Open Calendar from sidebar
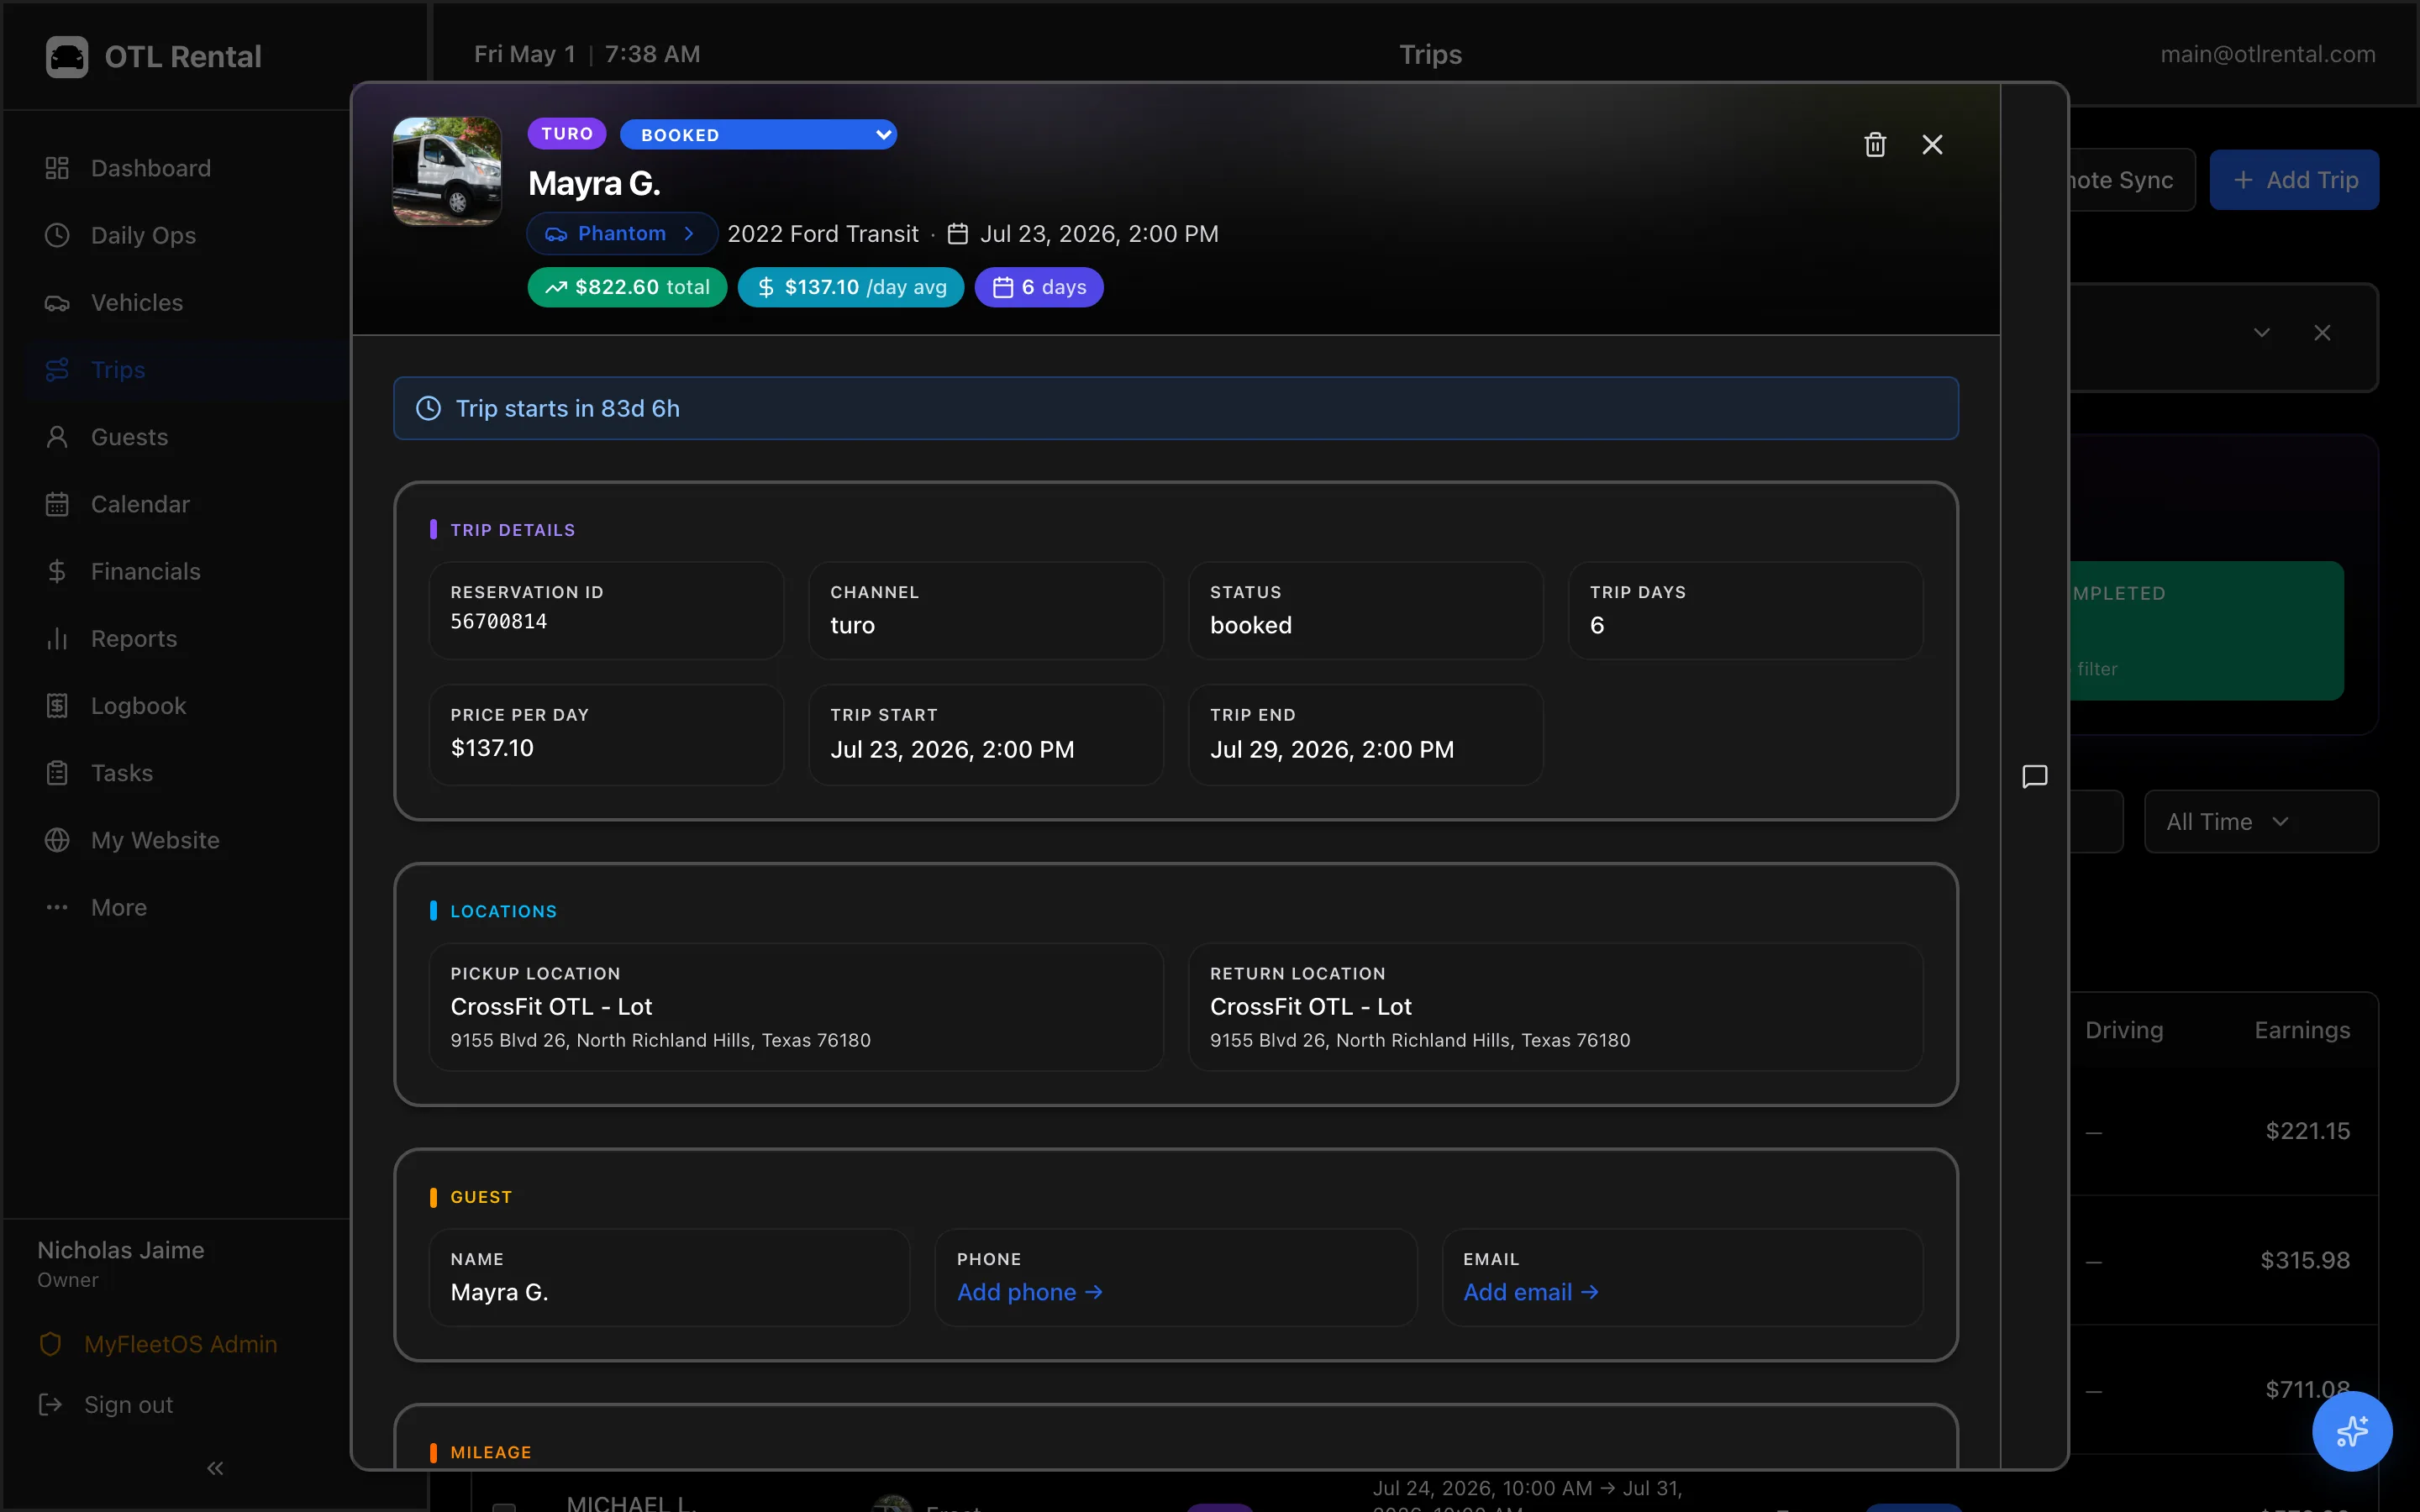Screen dimensions: 2420x1512 [140, 504]
